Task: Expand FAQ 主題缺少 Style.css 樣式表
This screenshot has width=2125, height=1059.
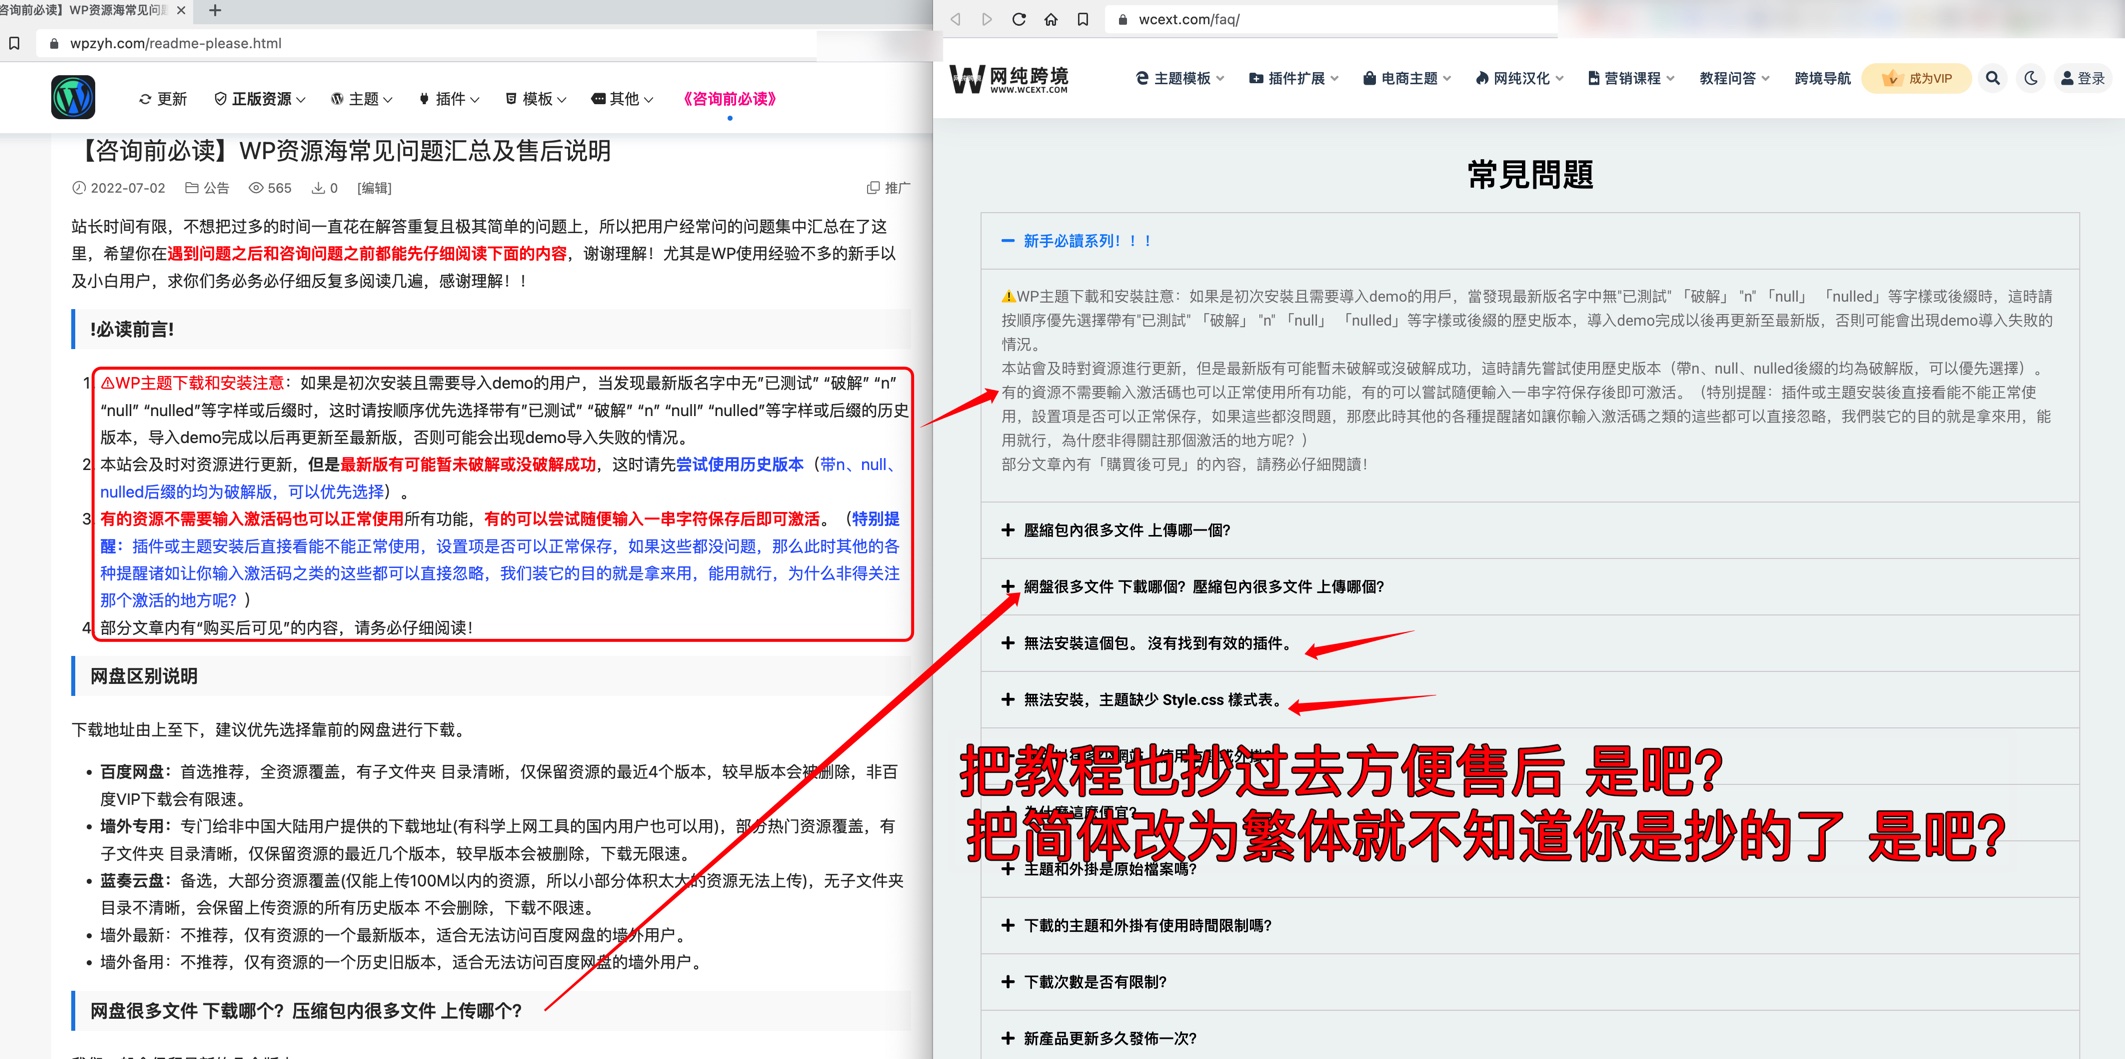Action: (x=1530, y=700)
